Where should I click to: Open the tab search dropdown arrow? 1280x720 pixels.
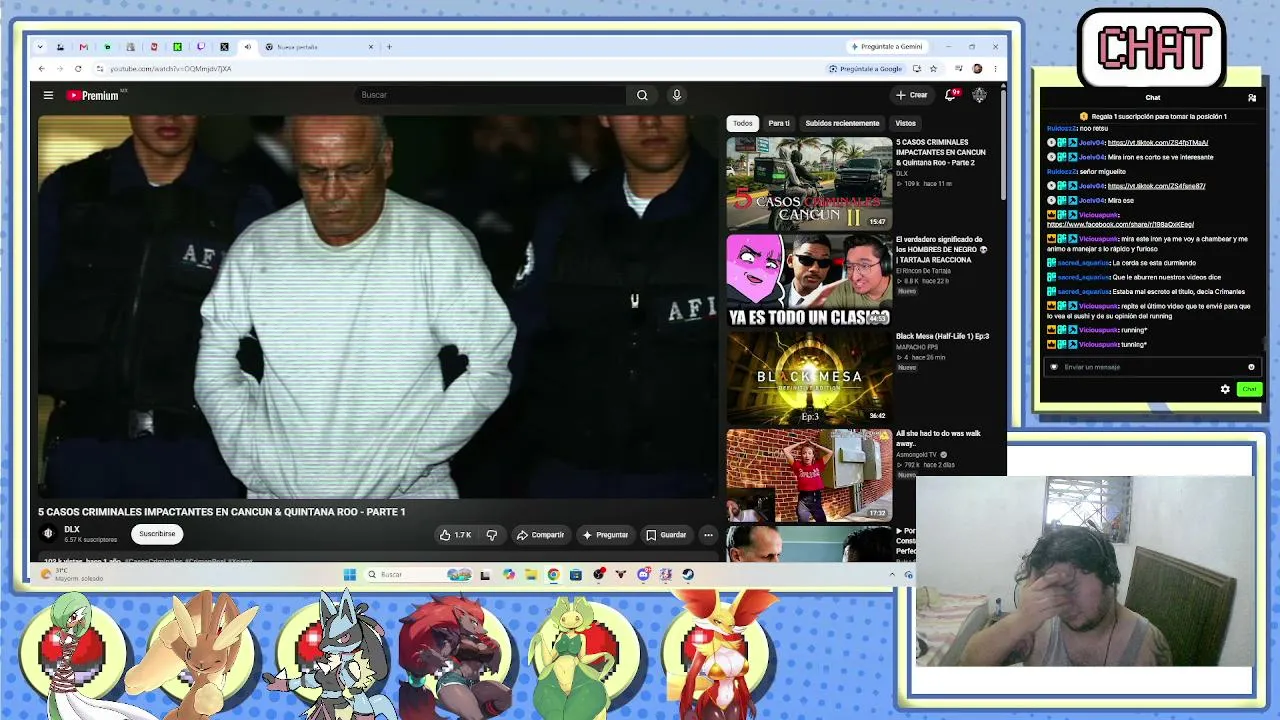coord(40,47)
